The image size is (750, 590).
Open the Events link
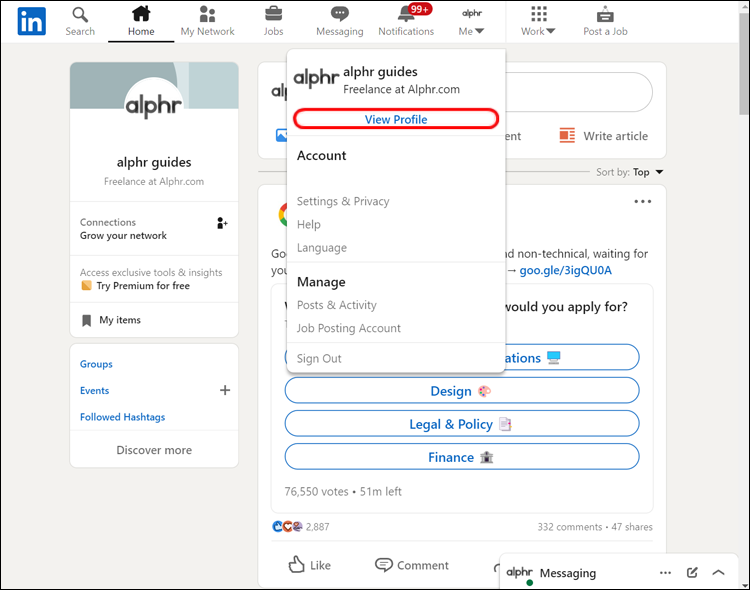[94, 390]
